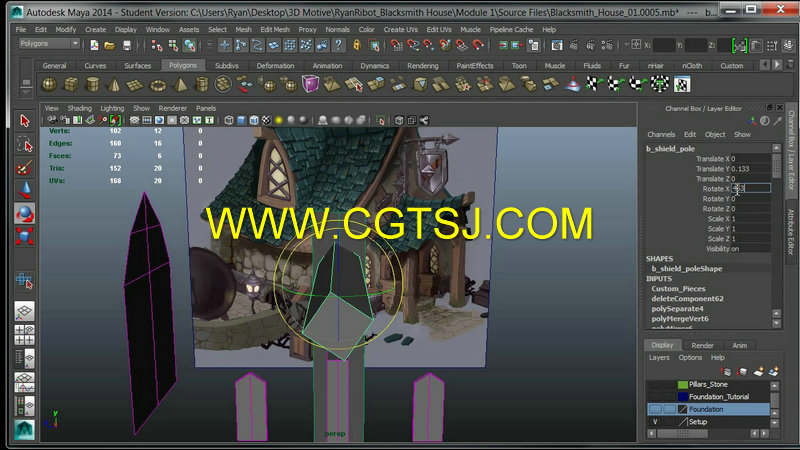Viewport: 800px width, 450px height.
Task: Open Layers menu in Layer Editor
Action: click(x=659, y=358)
